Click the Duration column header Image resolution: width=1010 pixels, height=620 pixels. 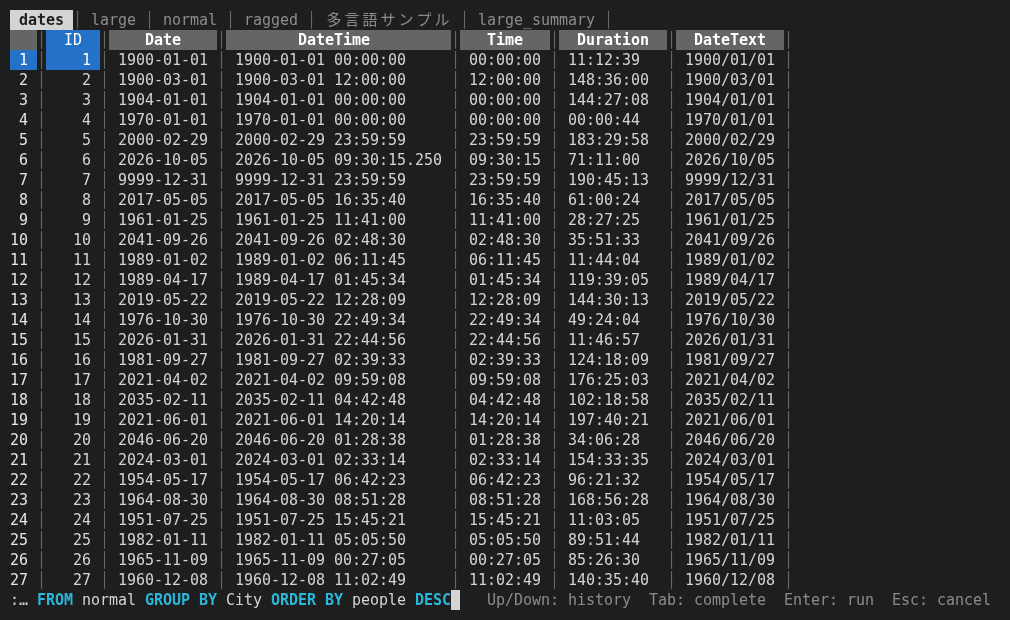pyautogui.click(x=613, y=40)
